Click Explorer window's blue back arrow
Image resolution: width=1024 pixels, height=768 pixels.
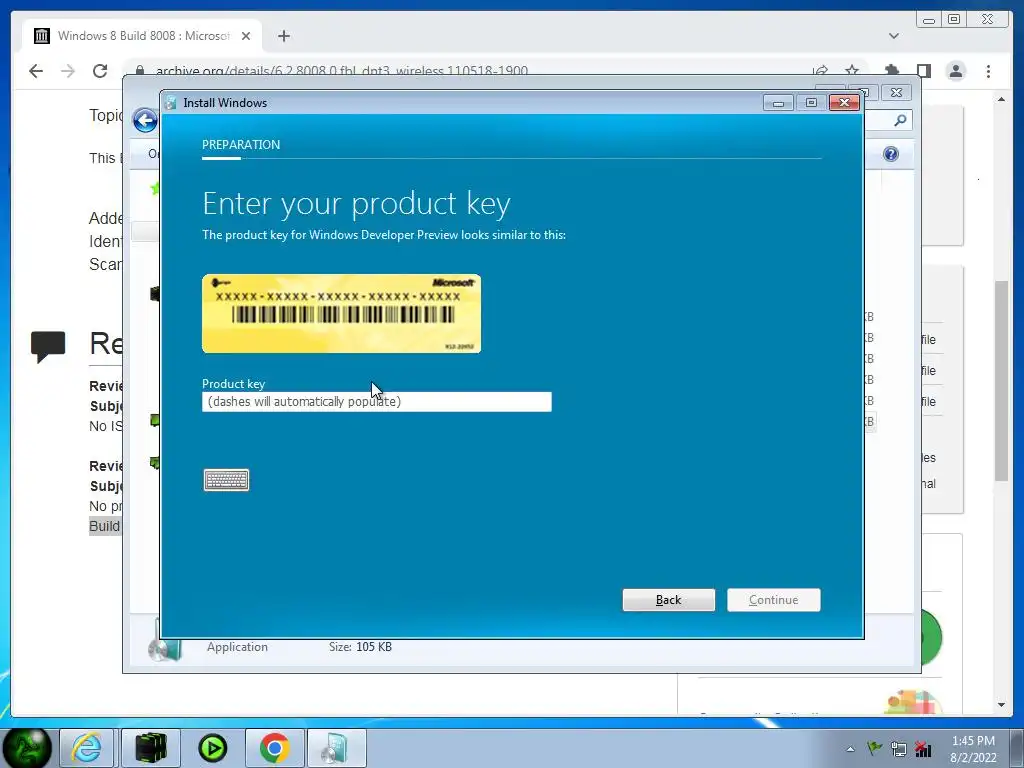tap(145, 120)
